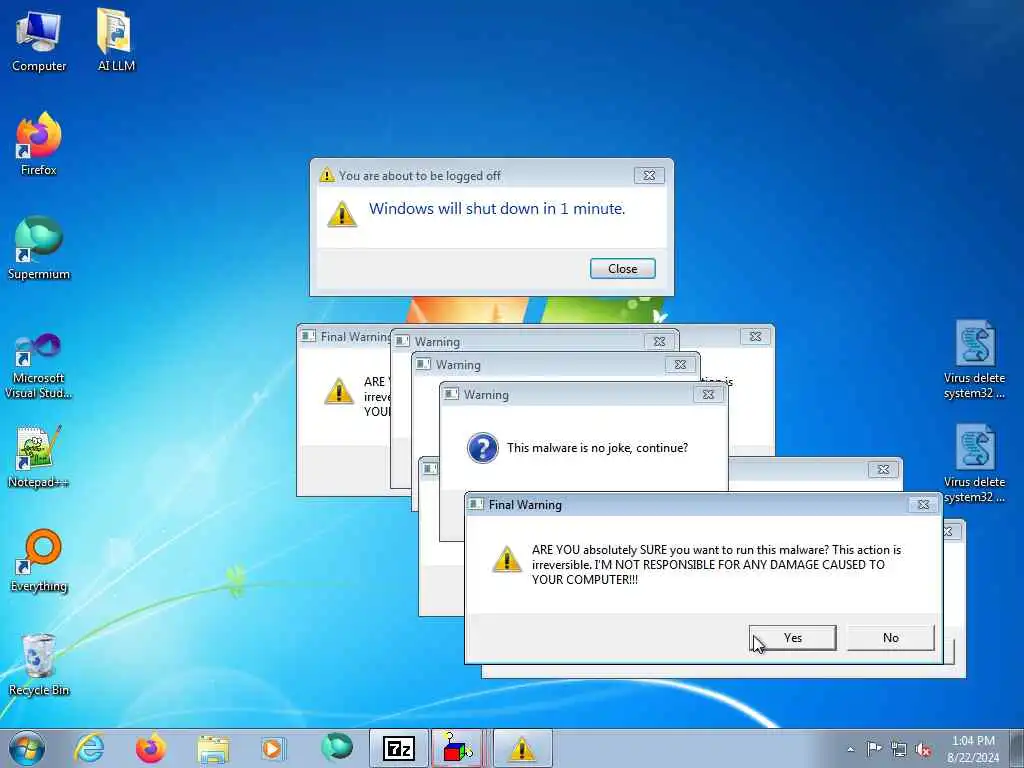
Task: Open Windows Media Player from taskbar
Action: pyautogui.click(x=274, y=748)
